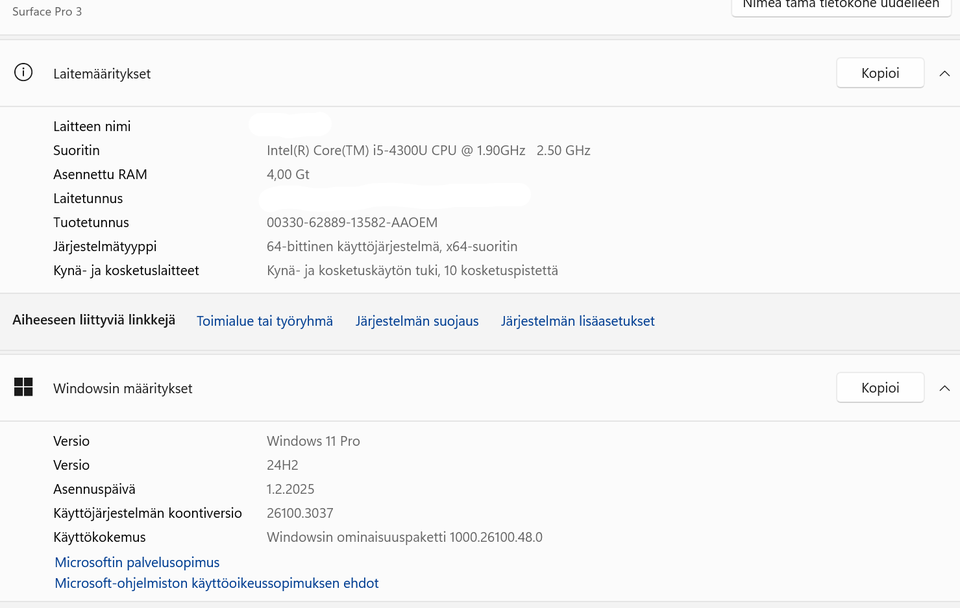Click the Järjestelmätyyppi label
Viewport: 960px width, 608px height.
[x=105, y=246]
